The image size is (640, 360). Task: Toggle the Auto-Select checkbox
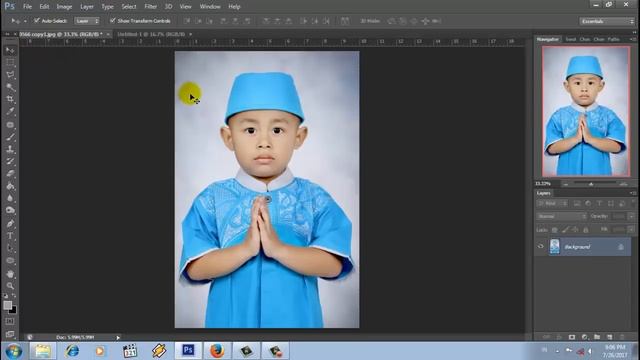coord(37,20)
